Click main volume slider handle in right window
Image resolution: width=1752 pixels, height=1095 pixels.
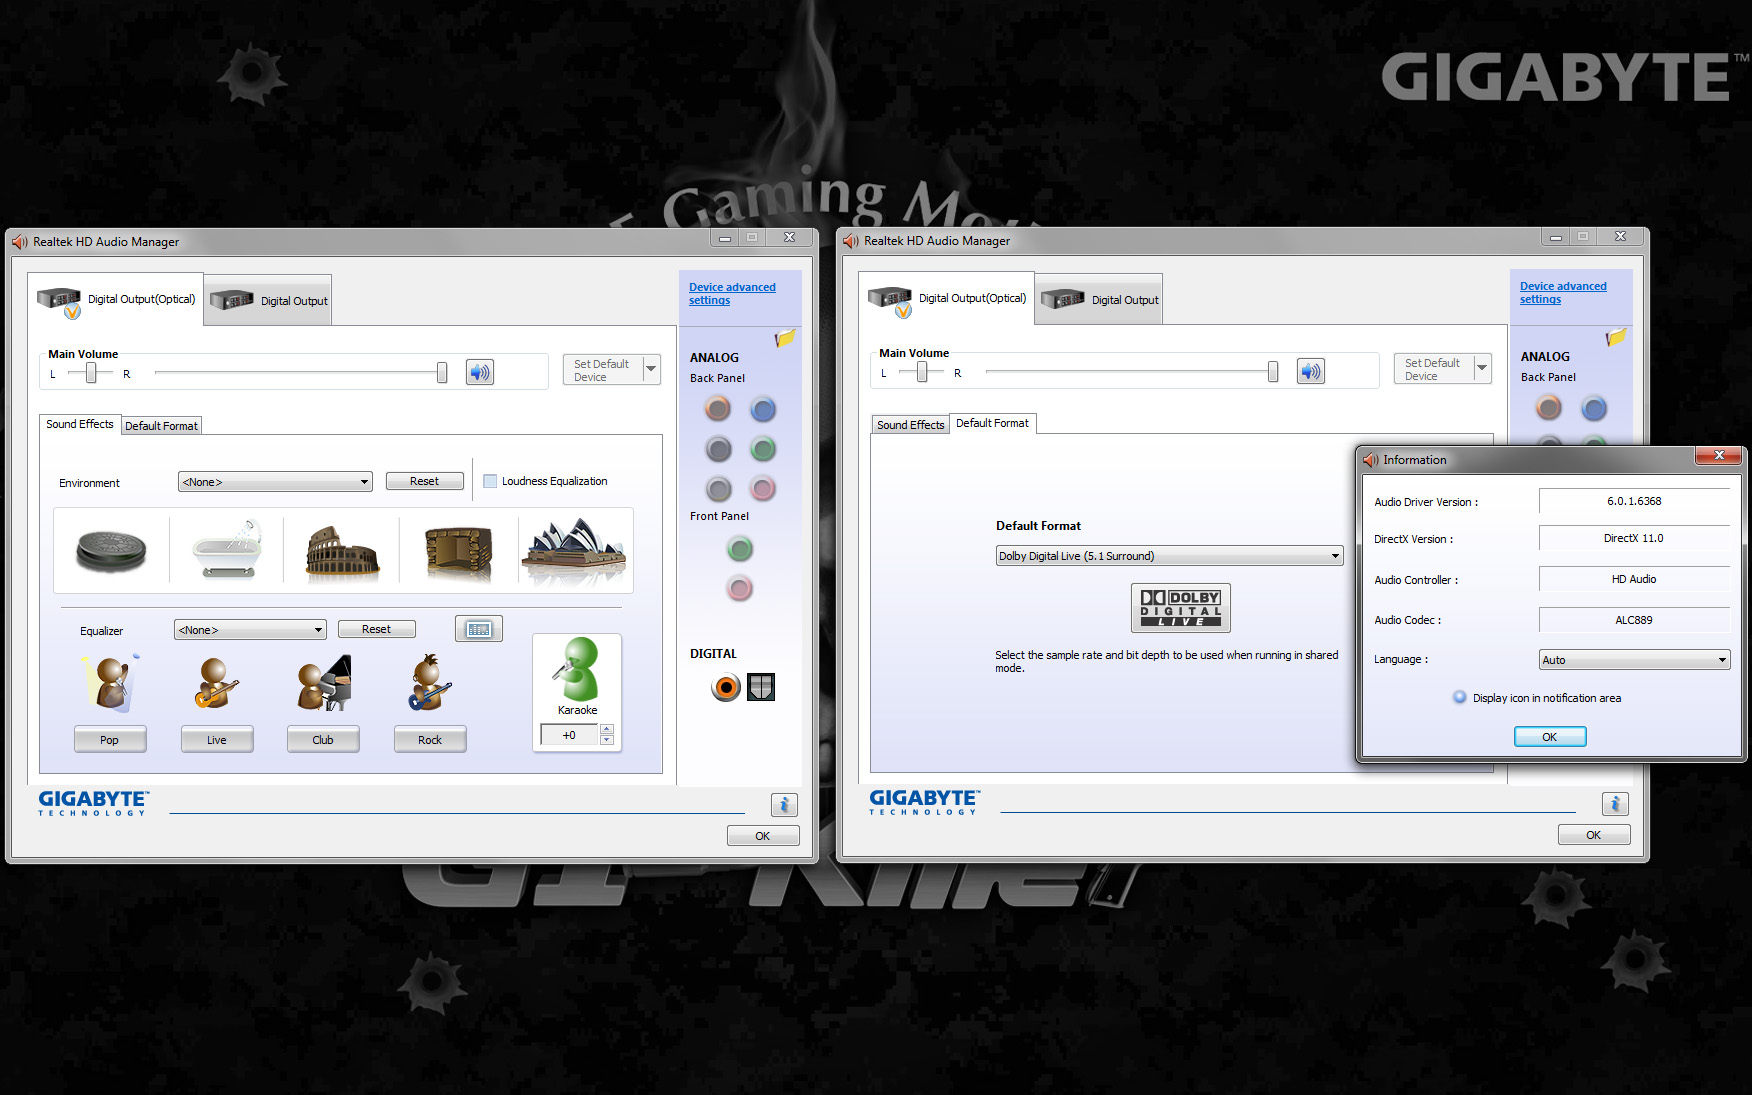click(1273, 372)
